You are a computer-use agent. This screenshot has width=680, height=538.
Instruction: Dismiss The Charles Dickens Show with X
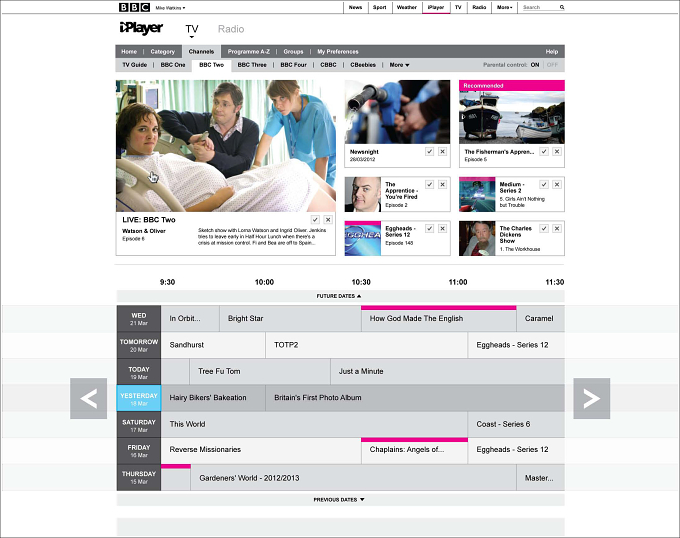click(557, 228)
